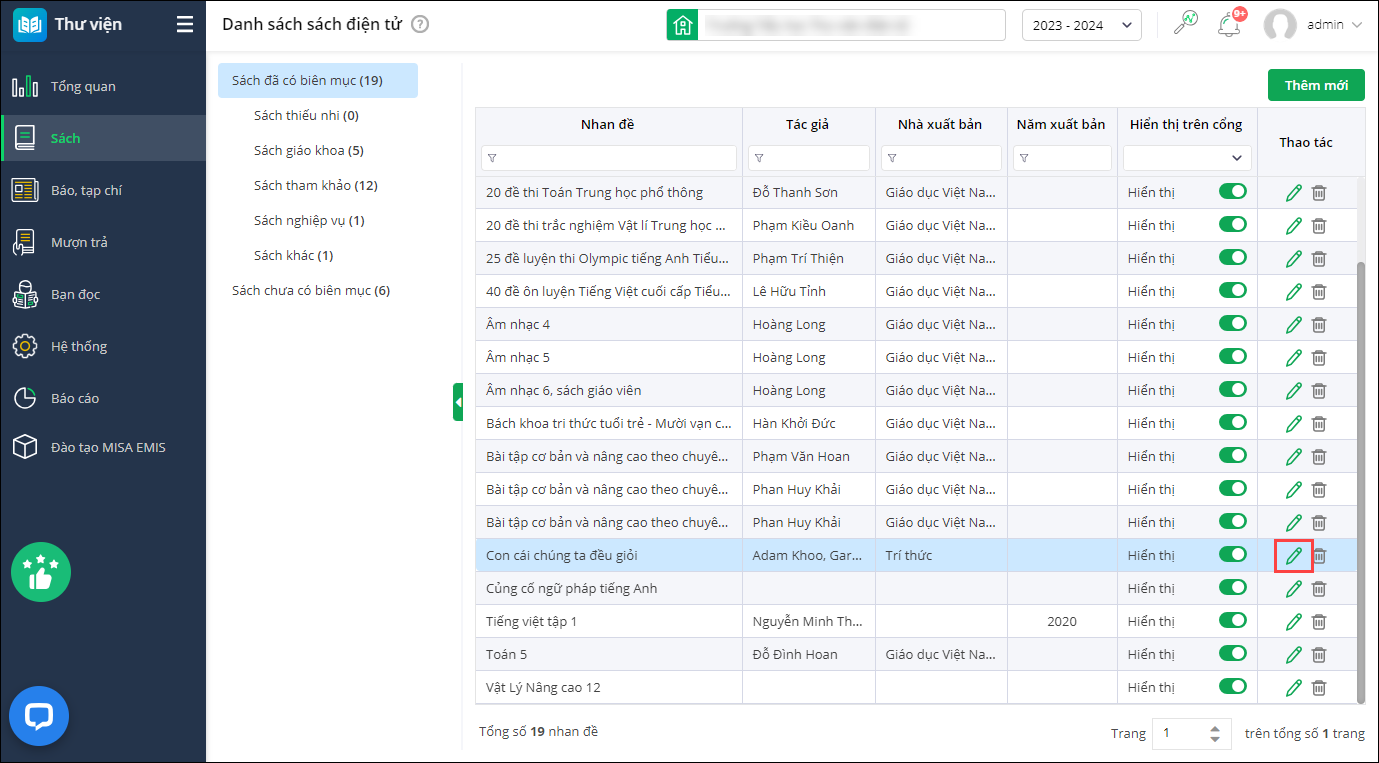
Task: Open Tổng quan in the sidebar
Action: tap(103, 86)
